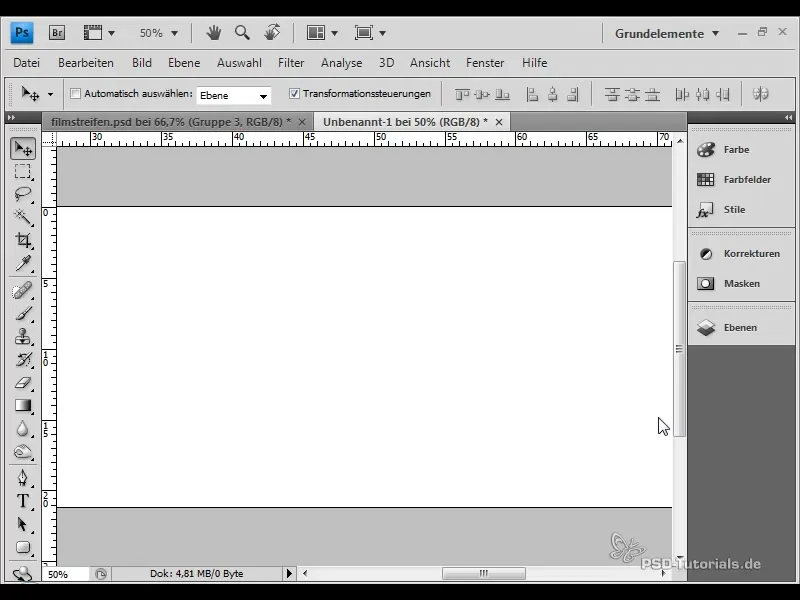
Task: Click the vertical scrollbar thumb
Action: pos(679,349)
